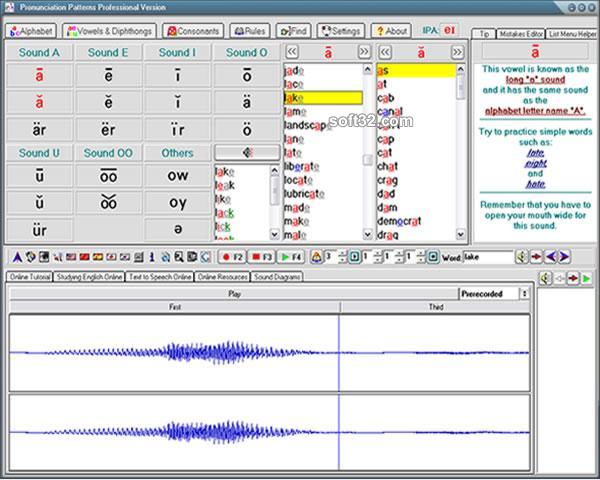
Task: Stop with the red F3 button
Action: tap(261, 257)
